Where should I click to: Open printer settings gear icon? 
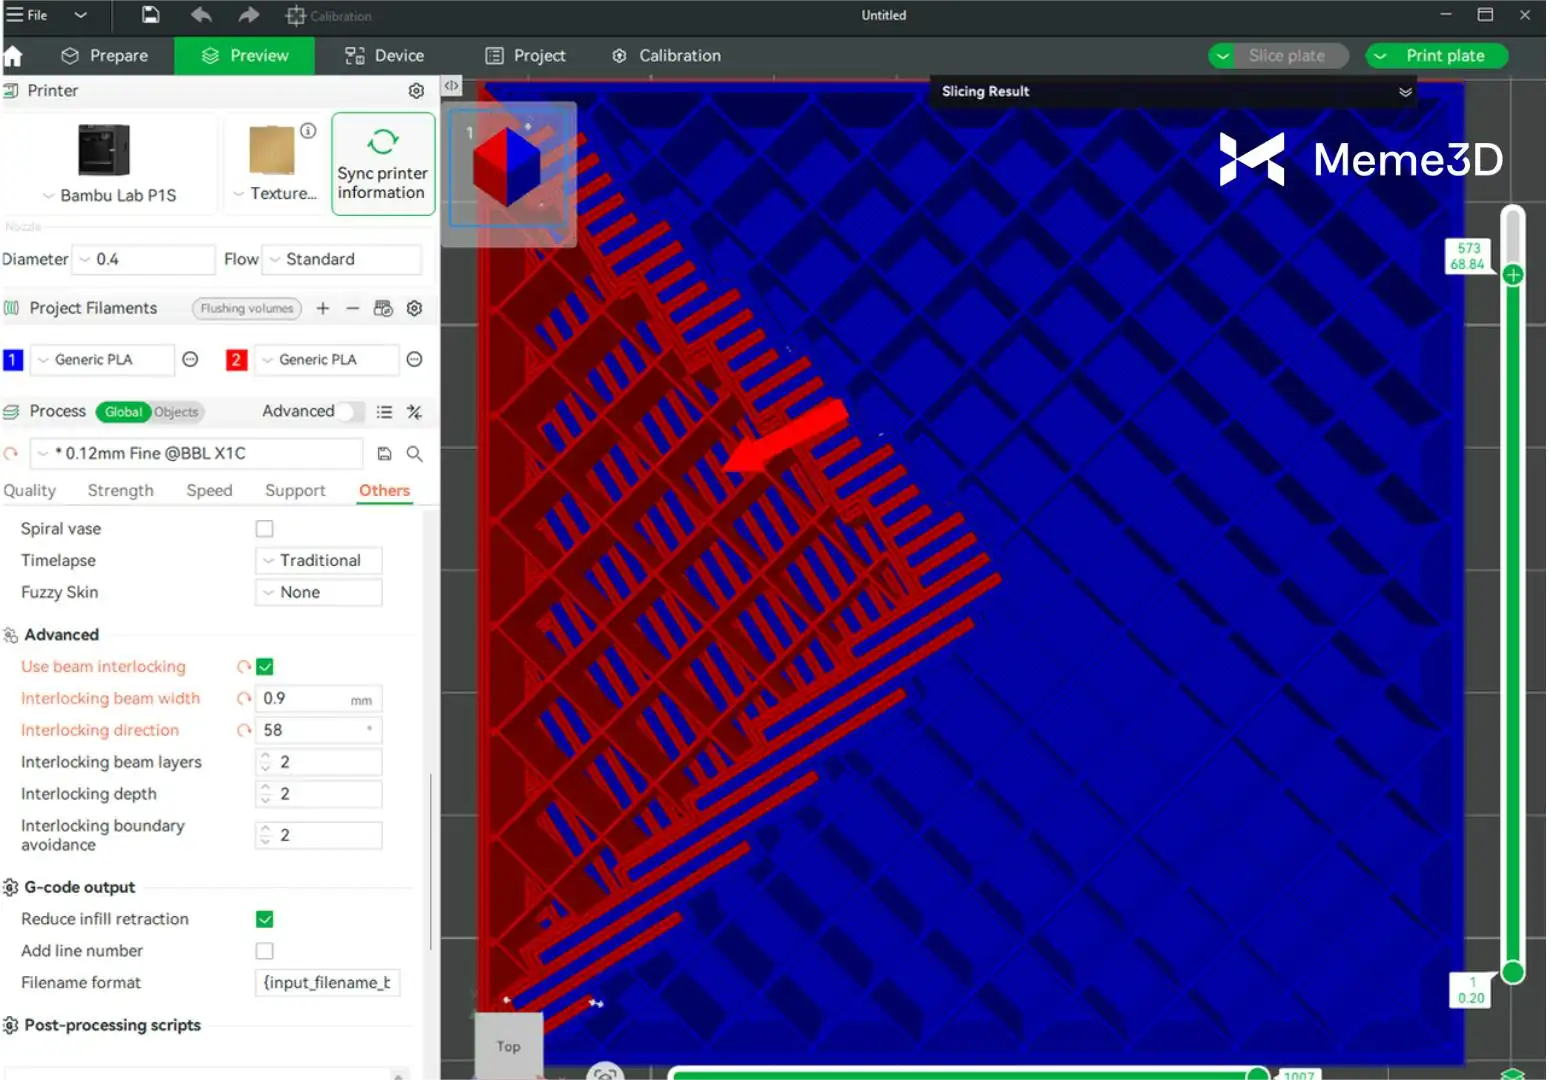416,91
